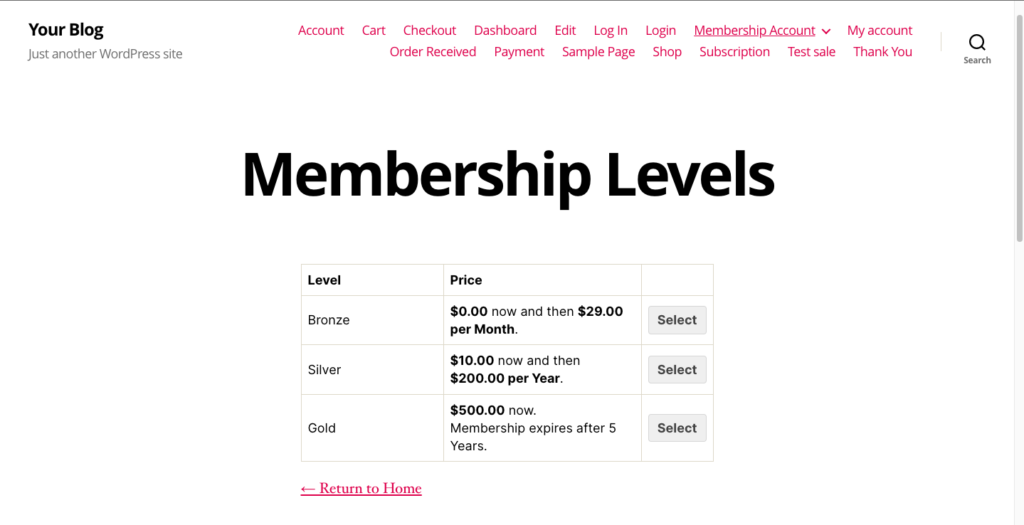
Task: Visit the Test sale page
Action: point(811,52)
